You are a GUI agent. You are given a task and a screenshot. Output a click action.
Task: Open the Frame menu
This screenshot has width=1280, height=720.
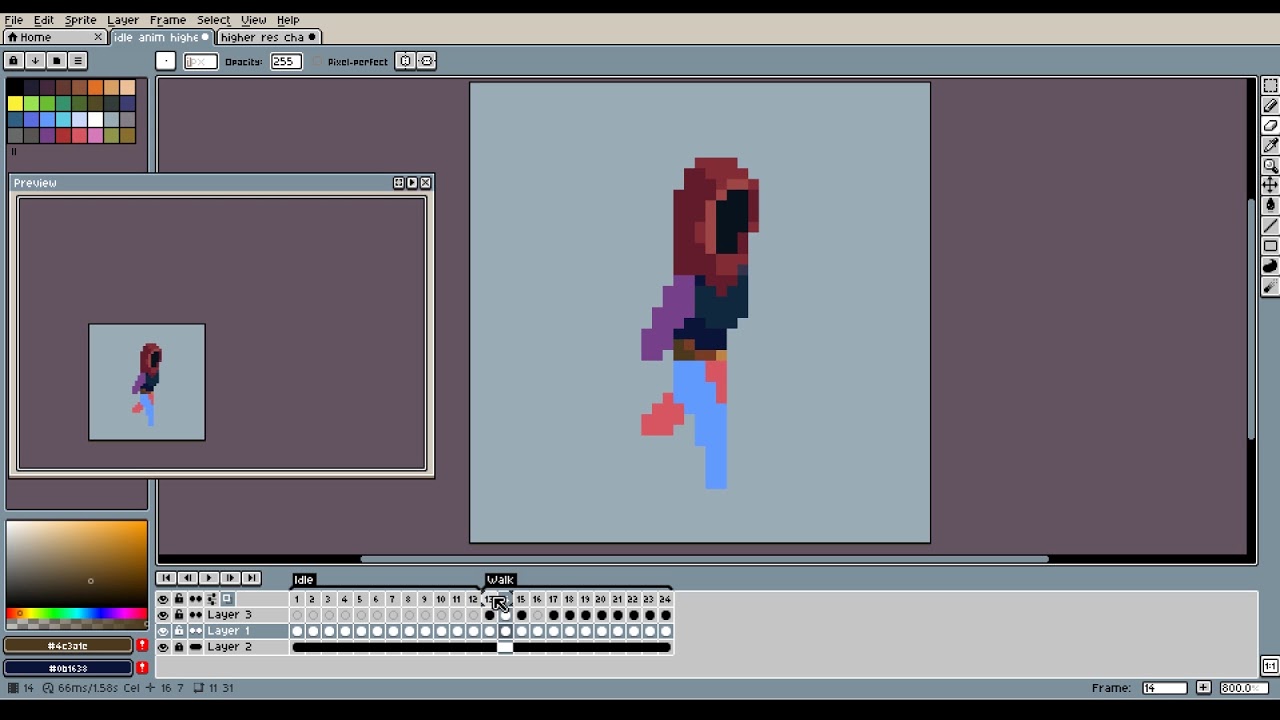tap(168, 20)
